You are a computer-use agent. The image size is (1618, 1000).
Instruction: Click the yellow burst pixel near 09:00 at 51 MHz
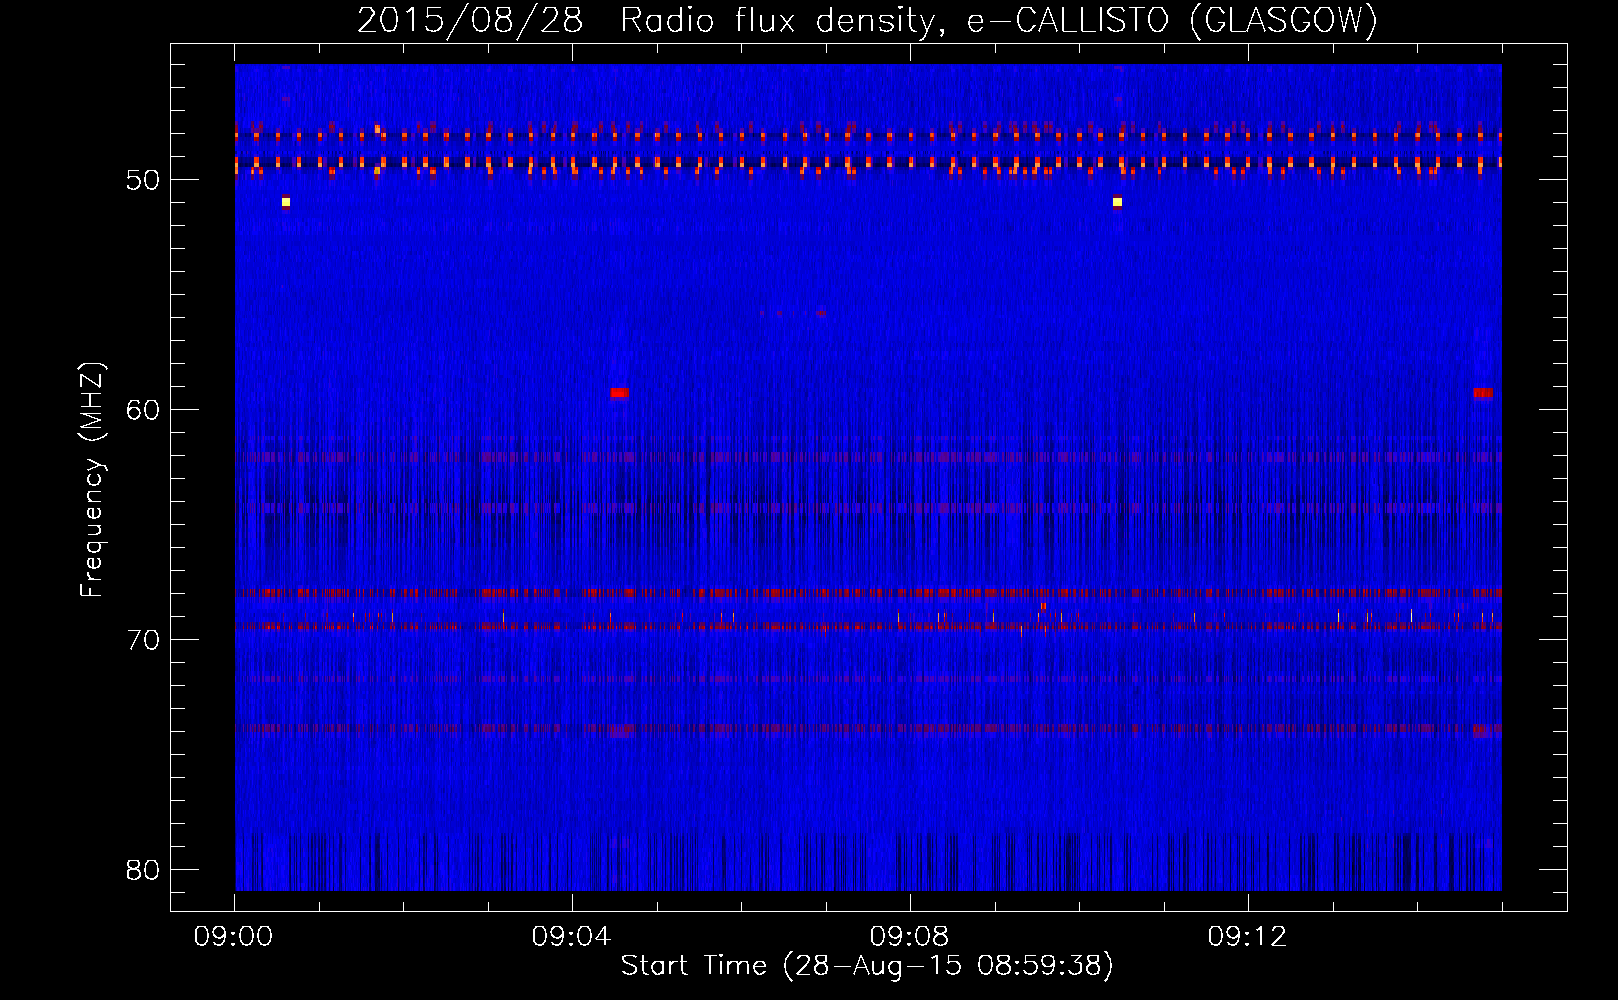[x=286, y=202]
